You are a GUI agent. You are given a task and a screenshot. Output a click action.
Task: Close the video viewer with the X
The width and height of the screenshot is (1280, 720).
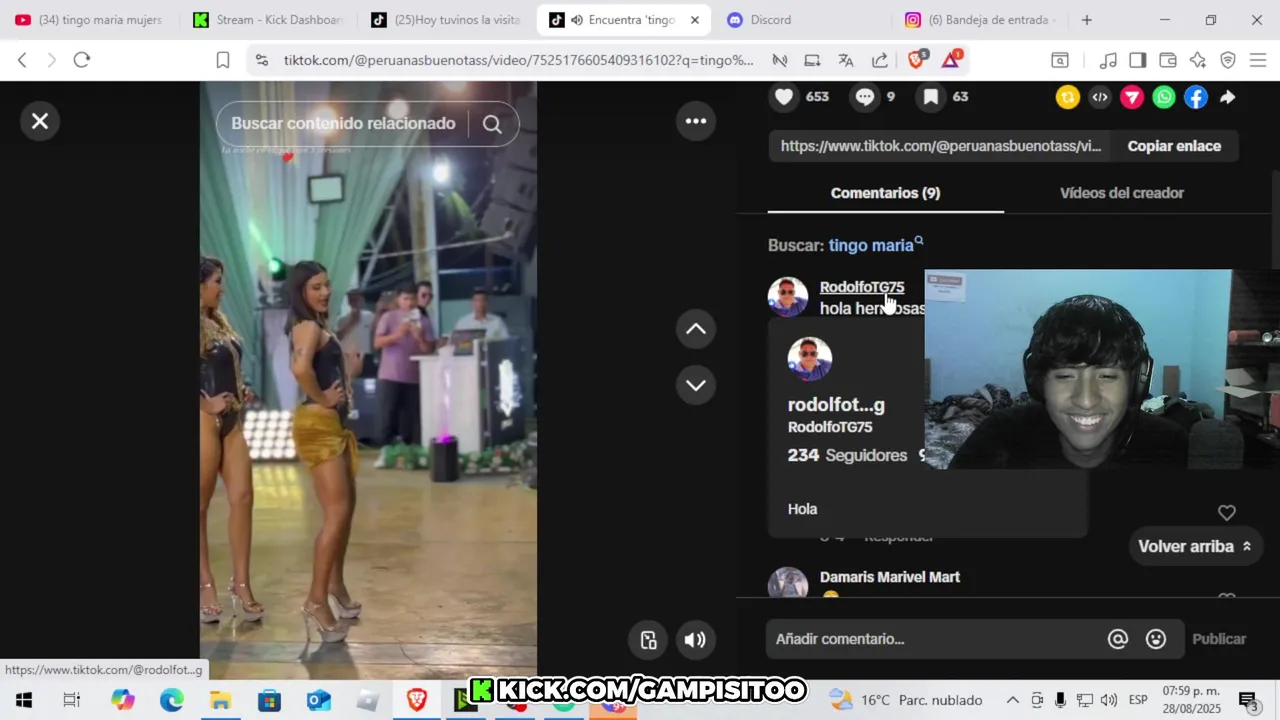[x=40, y=121]
